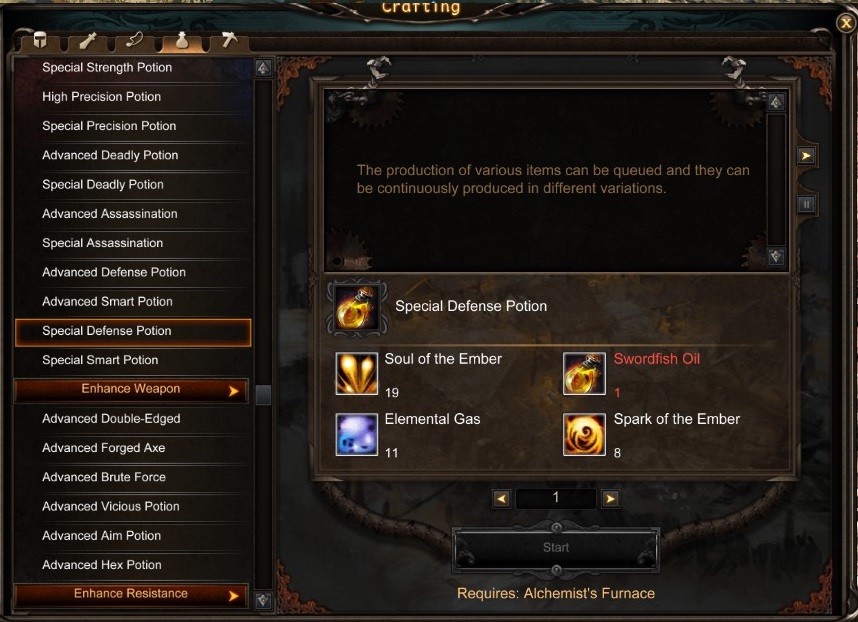
Task: Click the Special Defense Potion result icon
Action: tap(357, 306)
